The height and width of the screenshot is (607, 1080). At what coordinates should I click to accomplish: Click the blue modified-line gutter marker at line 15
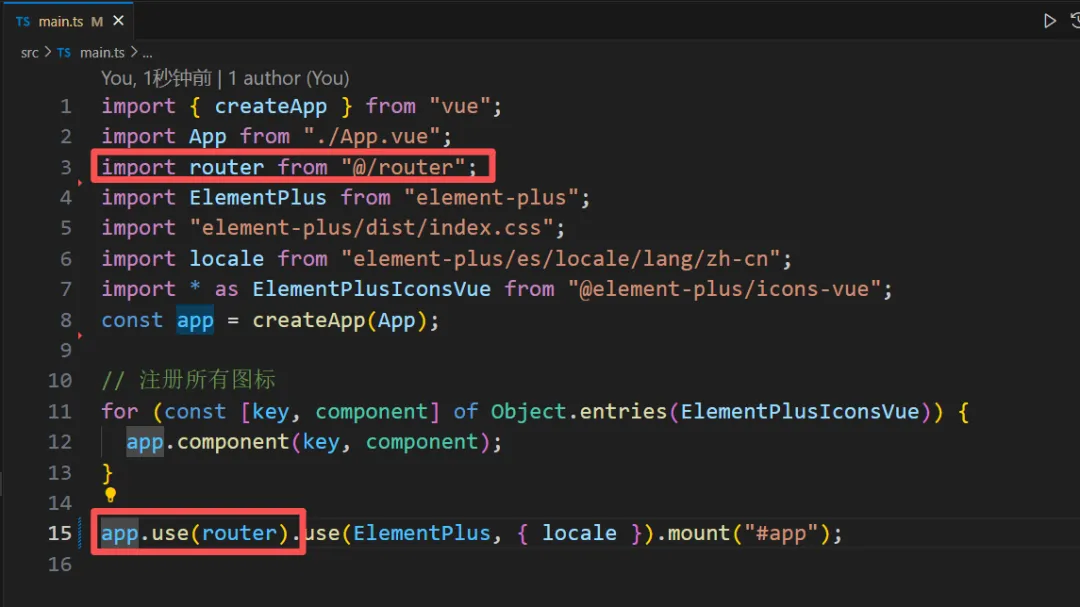point(82,533)
